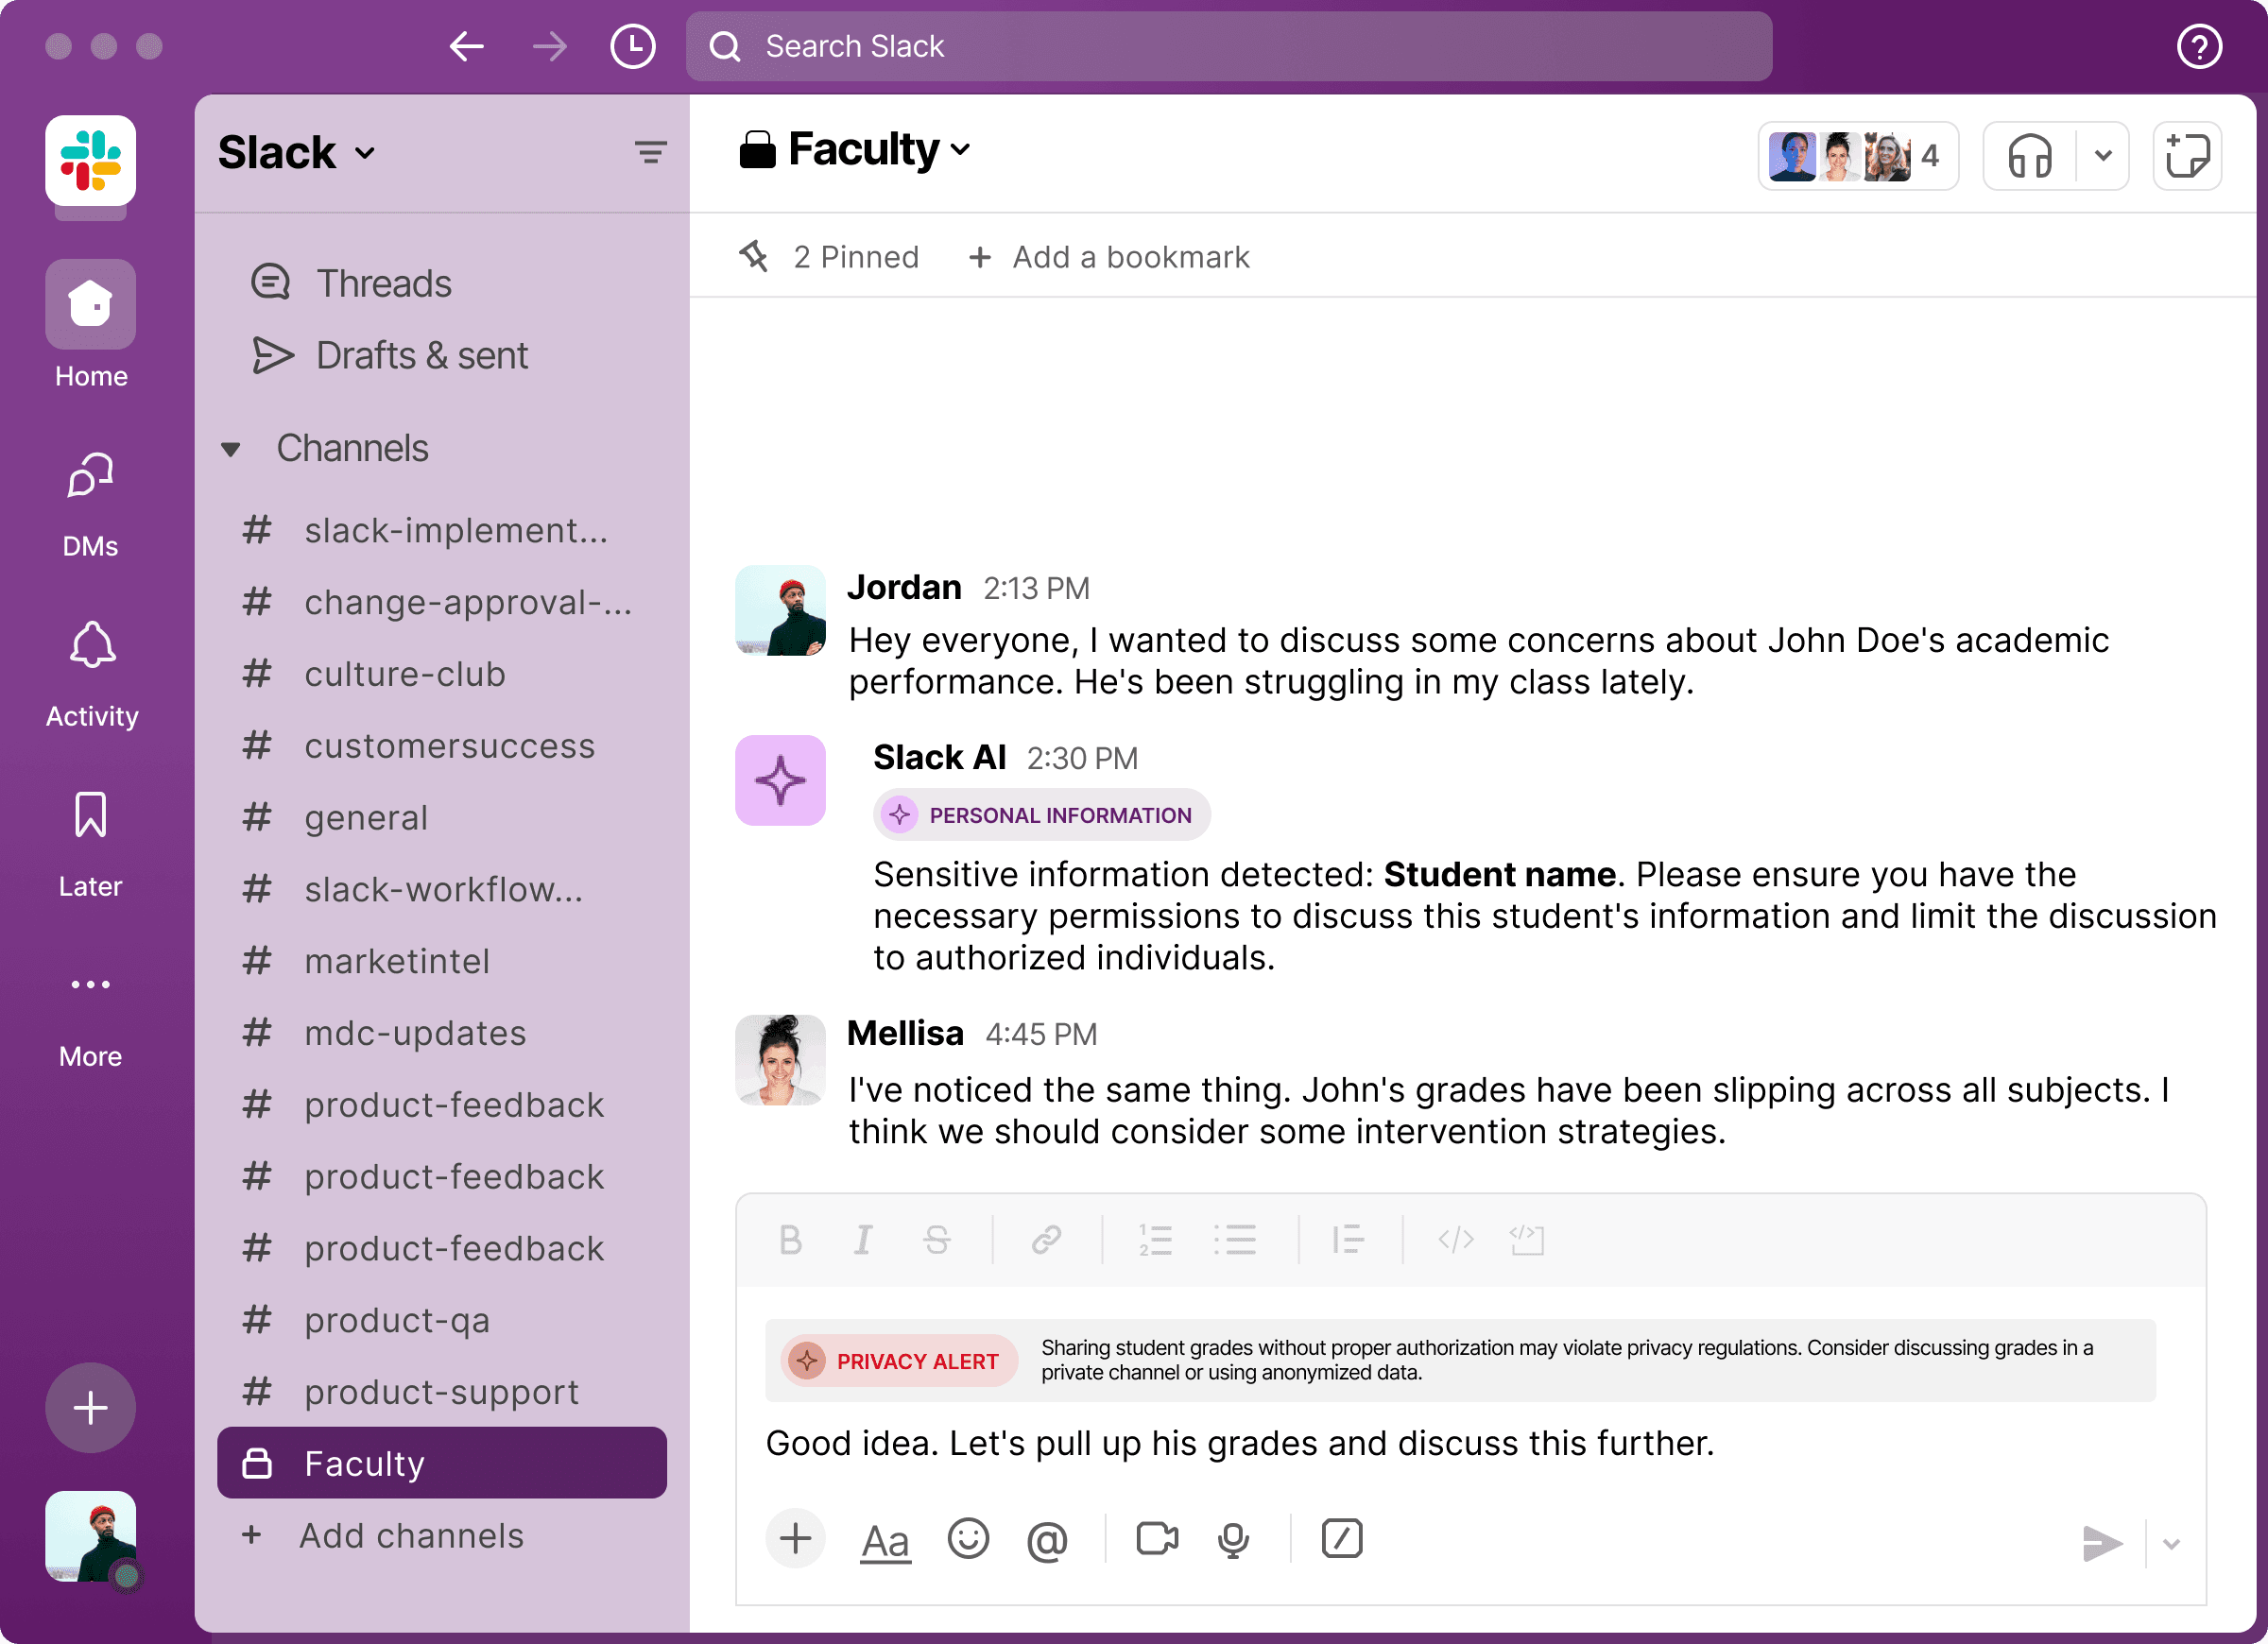Open the history clock icon
The height and width of the screenshot is (1644, 2268).
(x=632, y=46)
